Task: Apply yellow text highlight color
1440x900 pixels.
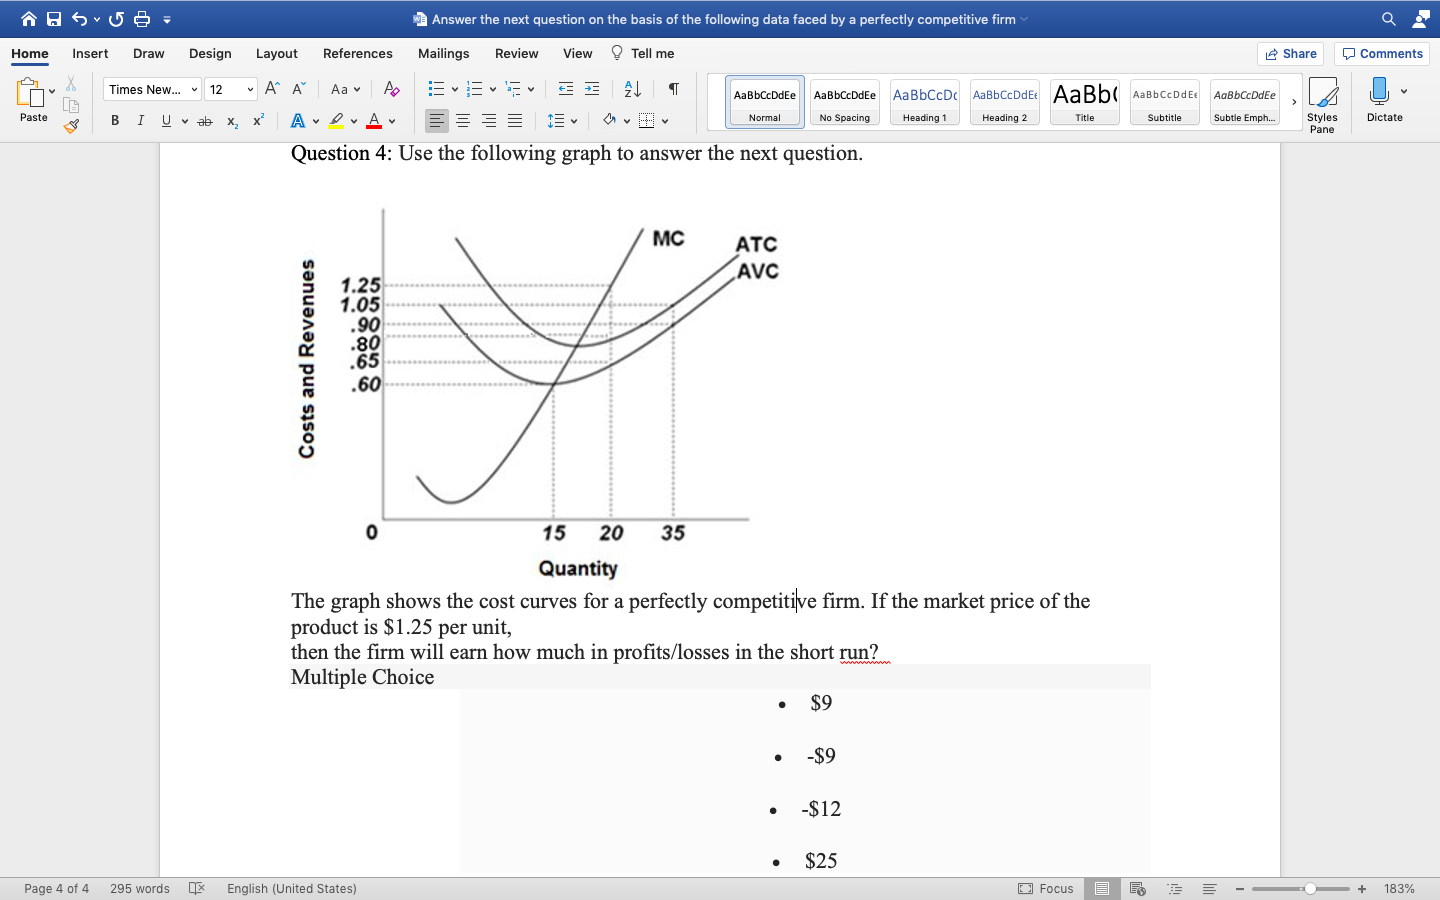Action: pyautogui.click(x=336, y=121)
